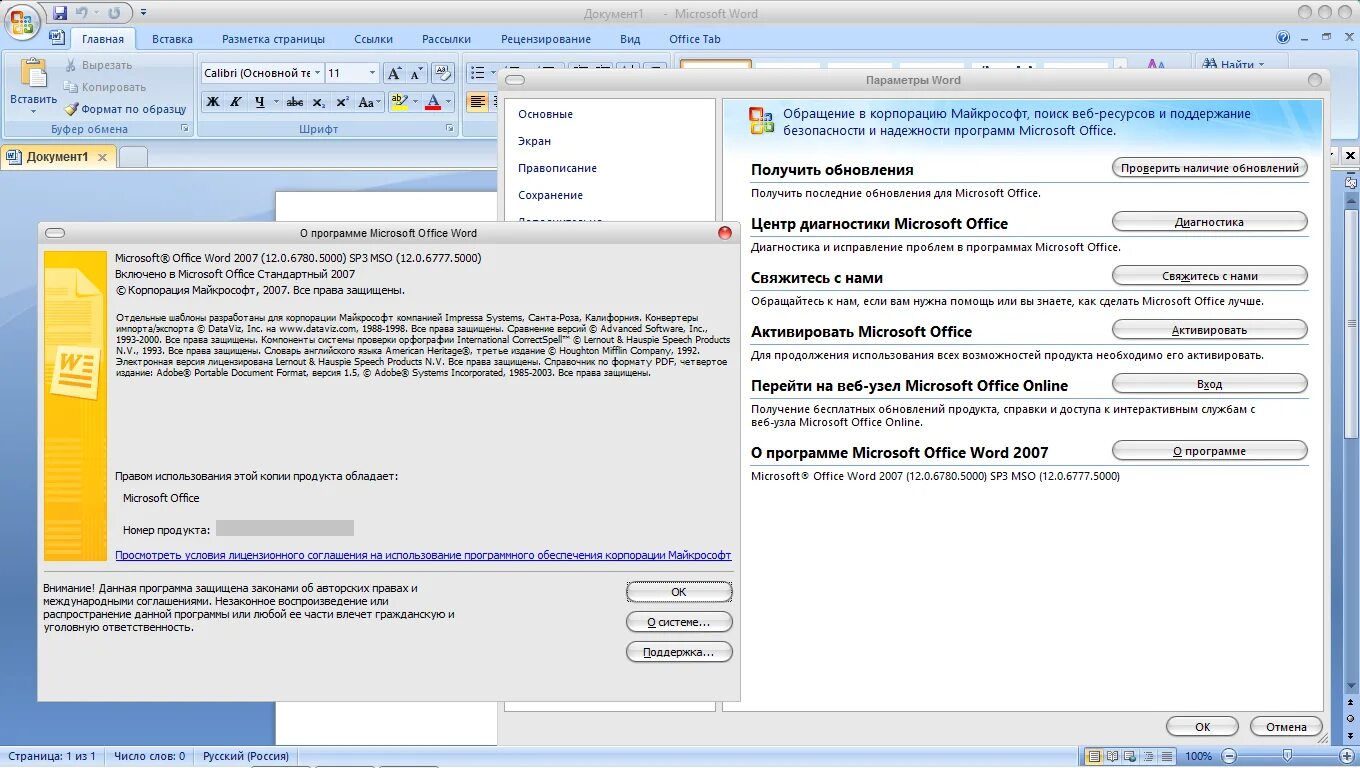This screenshot has height=768, width=1360.
Task: Click the bullet list icon
Action: pos(477,73)
